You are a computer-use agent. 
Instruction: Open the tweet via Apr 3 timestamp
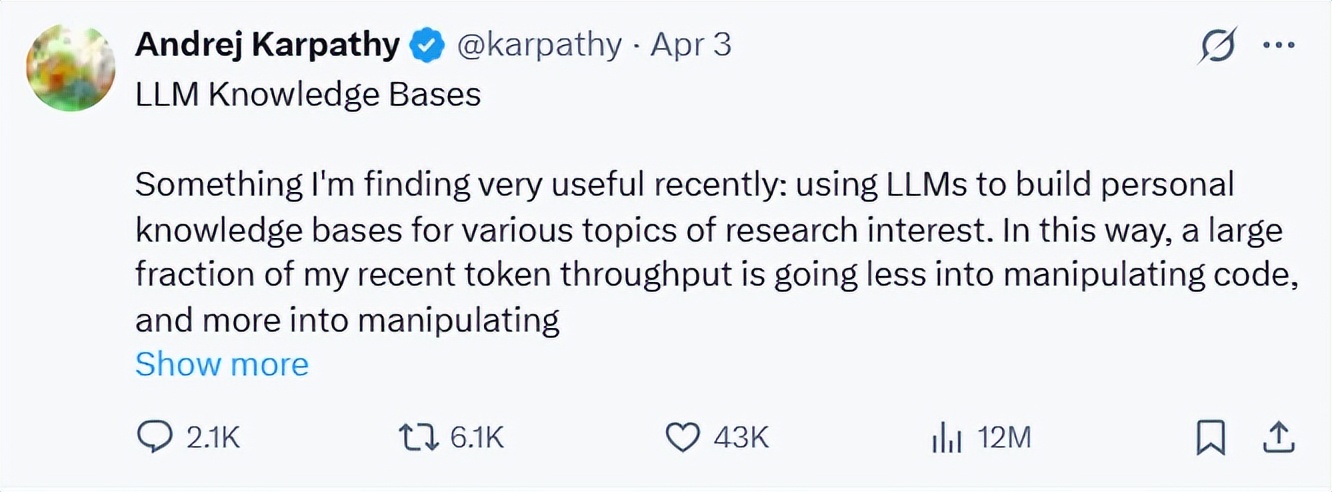pos(691,45)
